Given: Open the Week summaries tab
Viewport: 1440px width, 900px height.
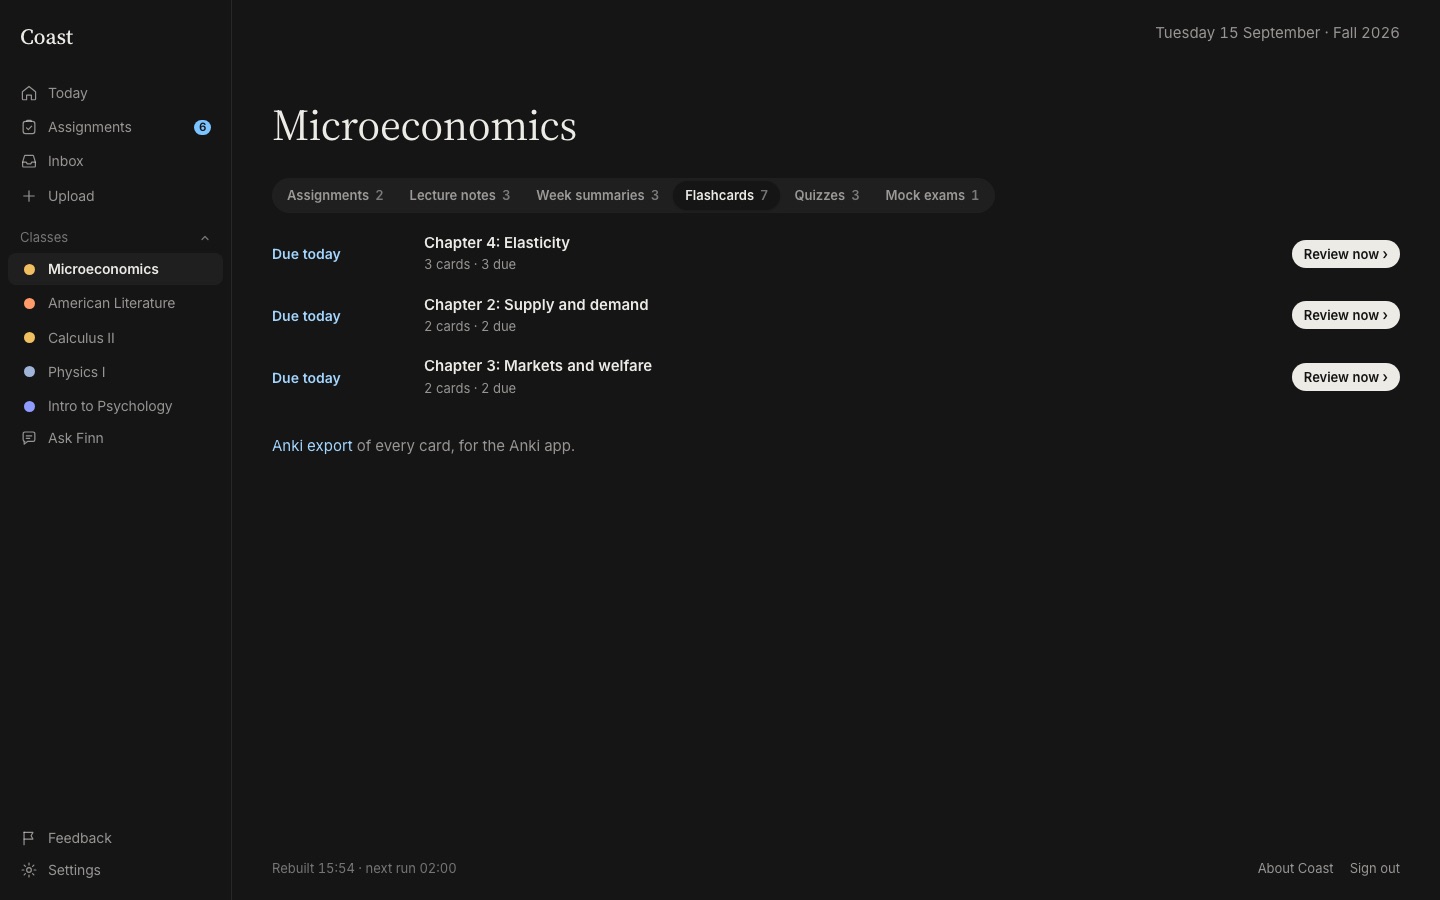Looking at the screenshot, I should pyautogui.click(x=597, y=195).
